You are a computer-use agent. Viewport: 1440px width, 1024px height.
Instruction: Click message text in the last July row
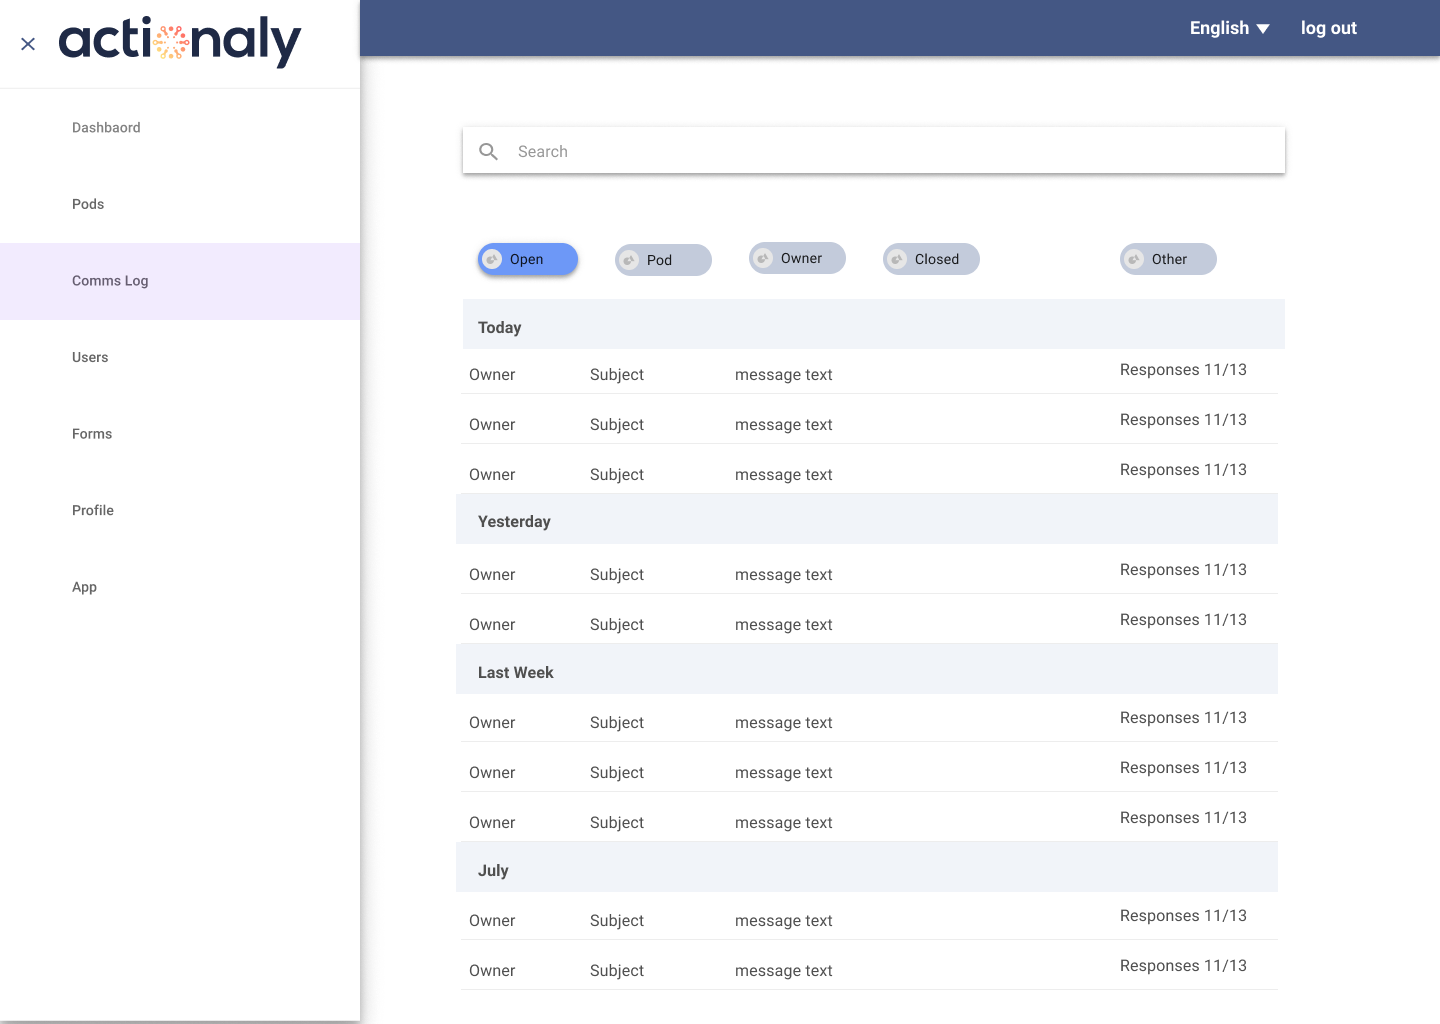tap(784, 971)
